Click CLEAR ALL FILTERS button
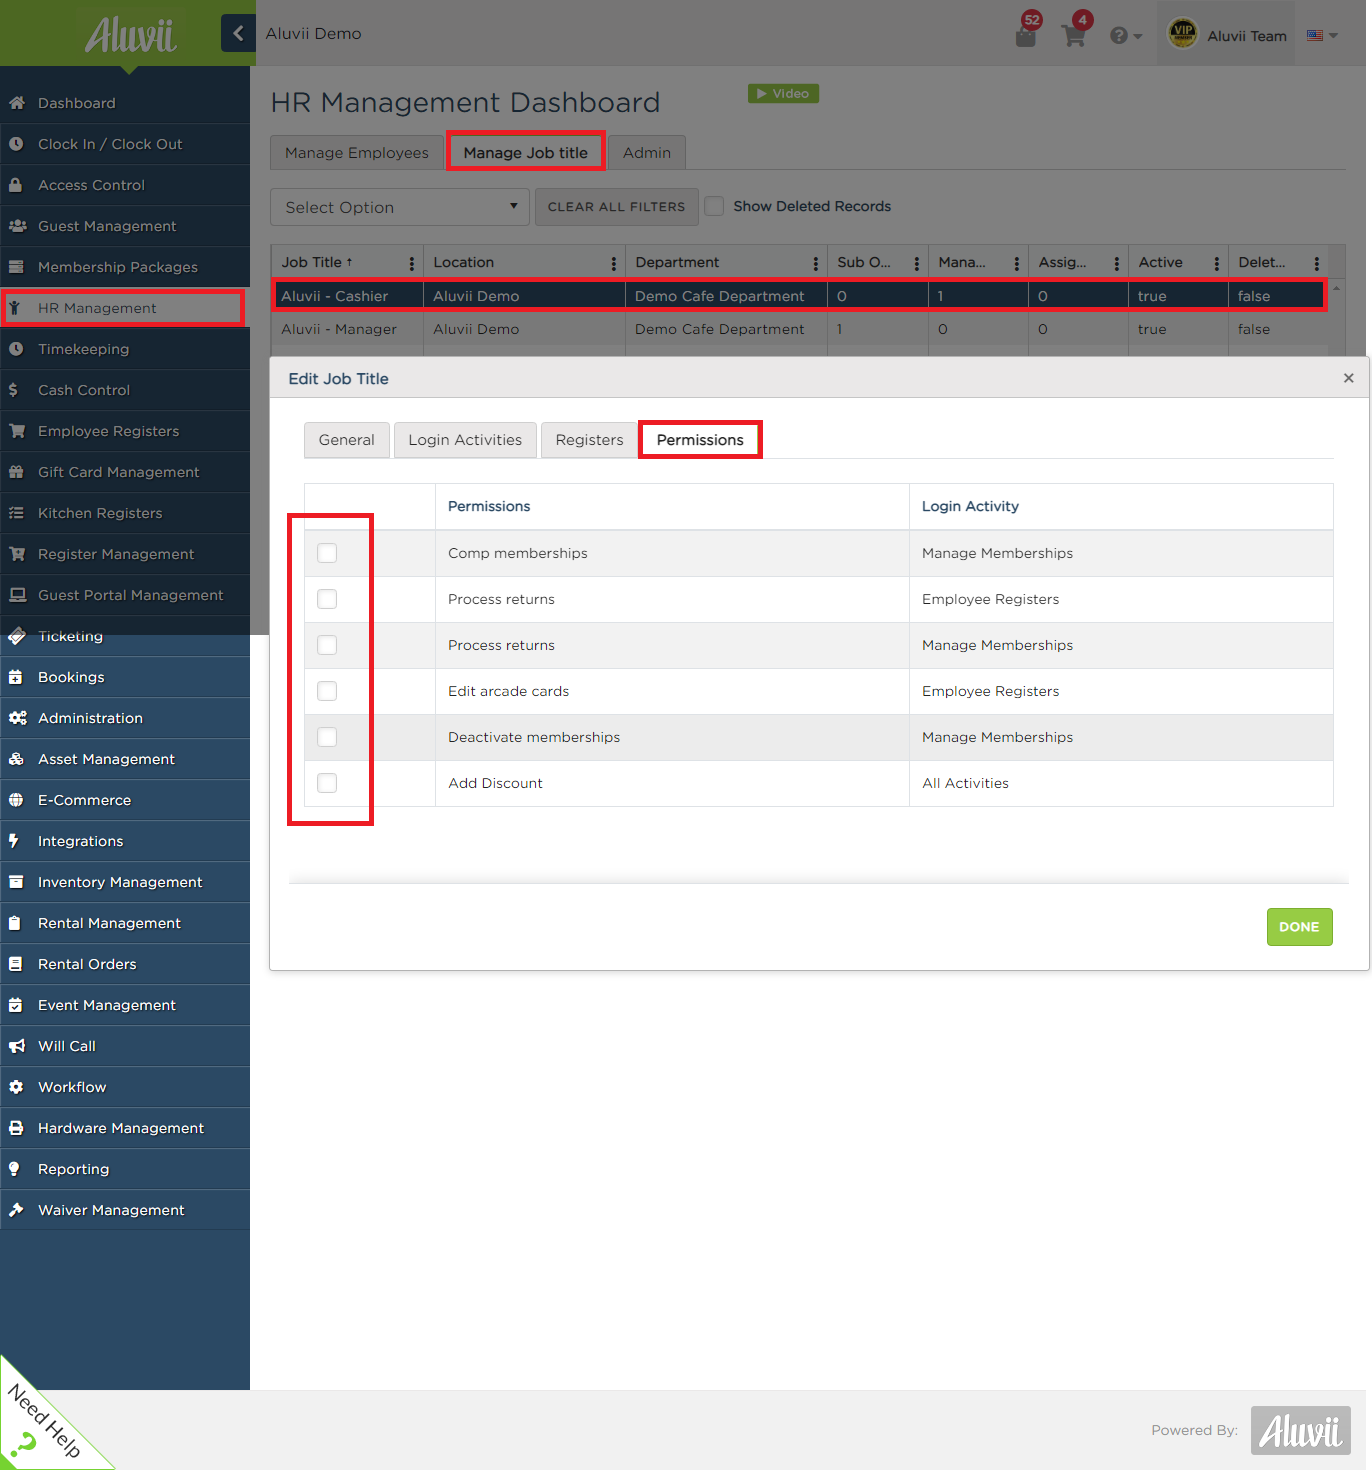 (x=616, y=207)
